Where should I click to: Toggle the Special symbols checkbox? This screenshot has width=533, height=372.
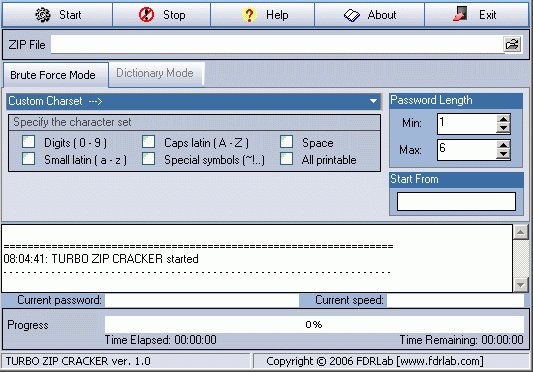click(149, 158)
